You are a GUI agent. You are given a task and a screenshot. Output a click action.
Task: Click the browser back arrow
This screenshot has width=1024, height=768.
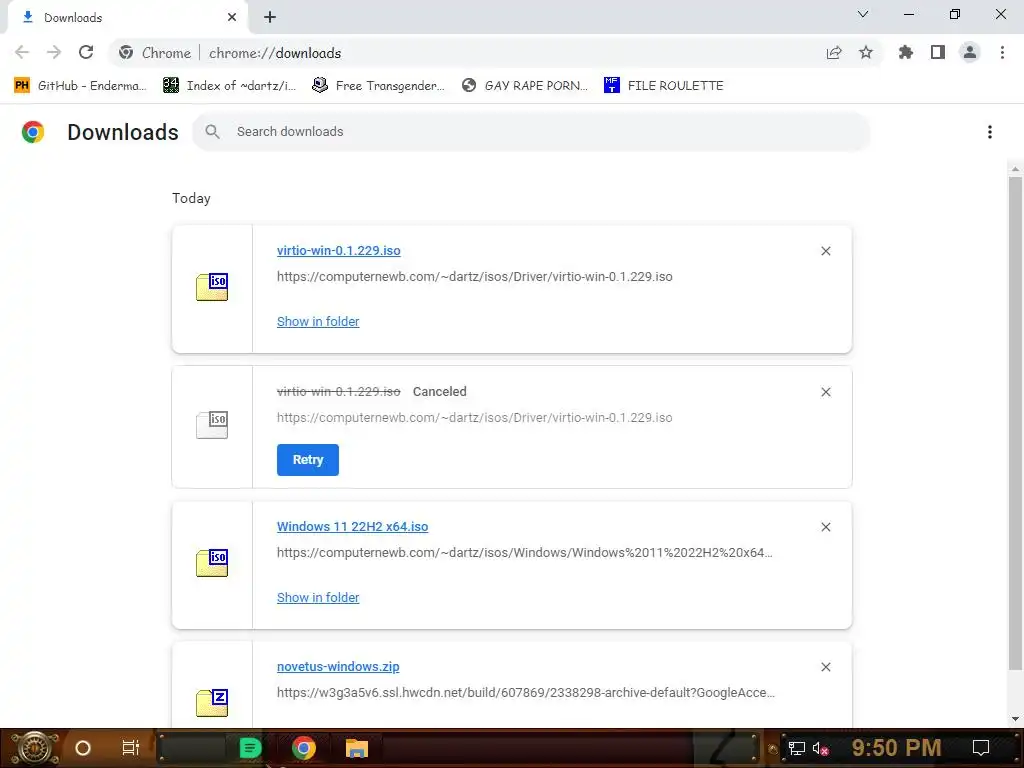coord(22,53)
